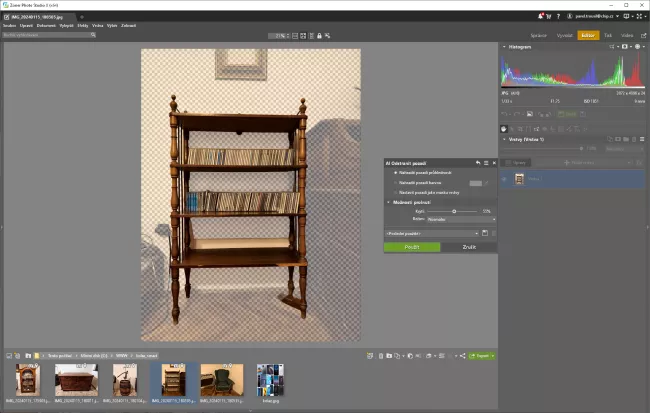Screen dimensions: 650x413
Task: Click the undo icon in the AI Odstranit pozadí panel
Action: (x=478, y=163)
